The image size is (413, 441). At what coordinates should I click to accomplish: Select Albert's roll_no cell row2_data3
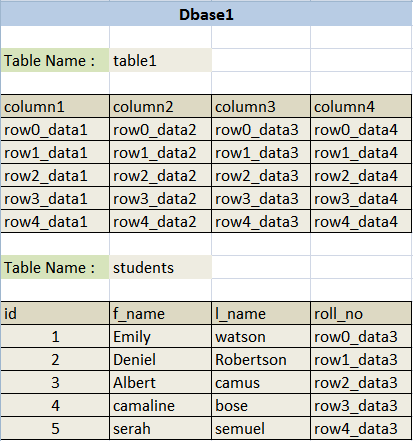[361, 382]
